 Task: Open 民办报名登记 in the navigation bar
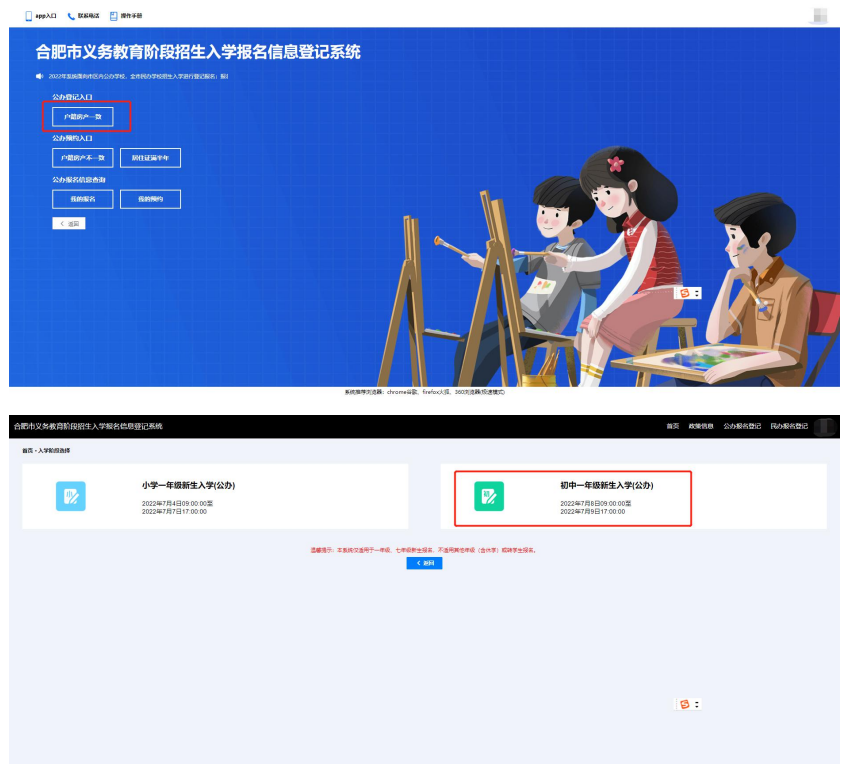tap(789, 427)
